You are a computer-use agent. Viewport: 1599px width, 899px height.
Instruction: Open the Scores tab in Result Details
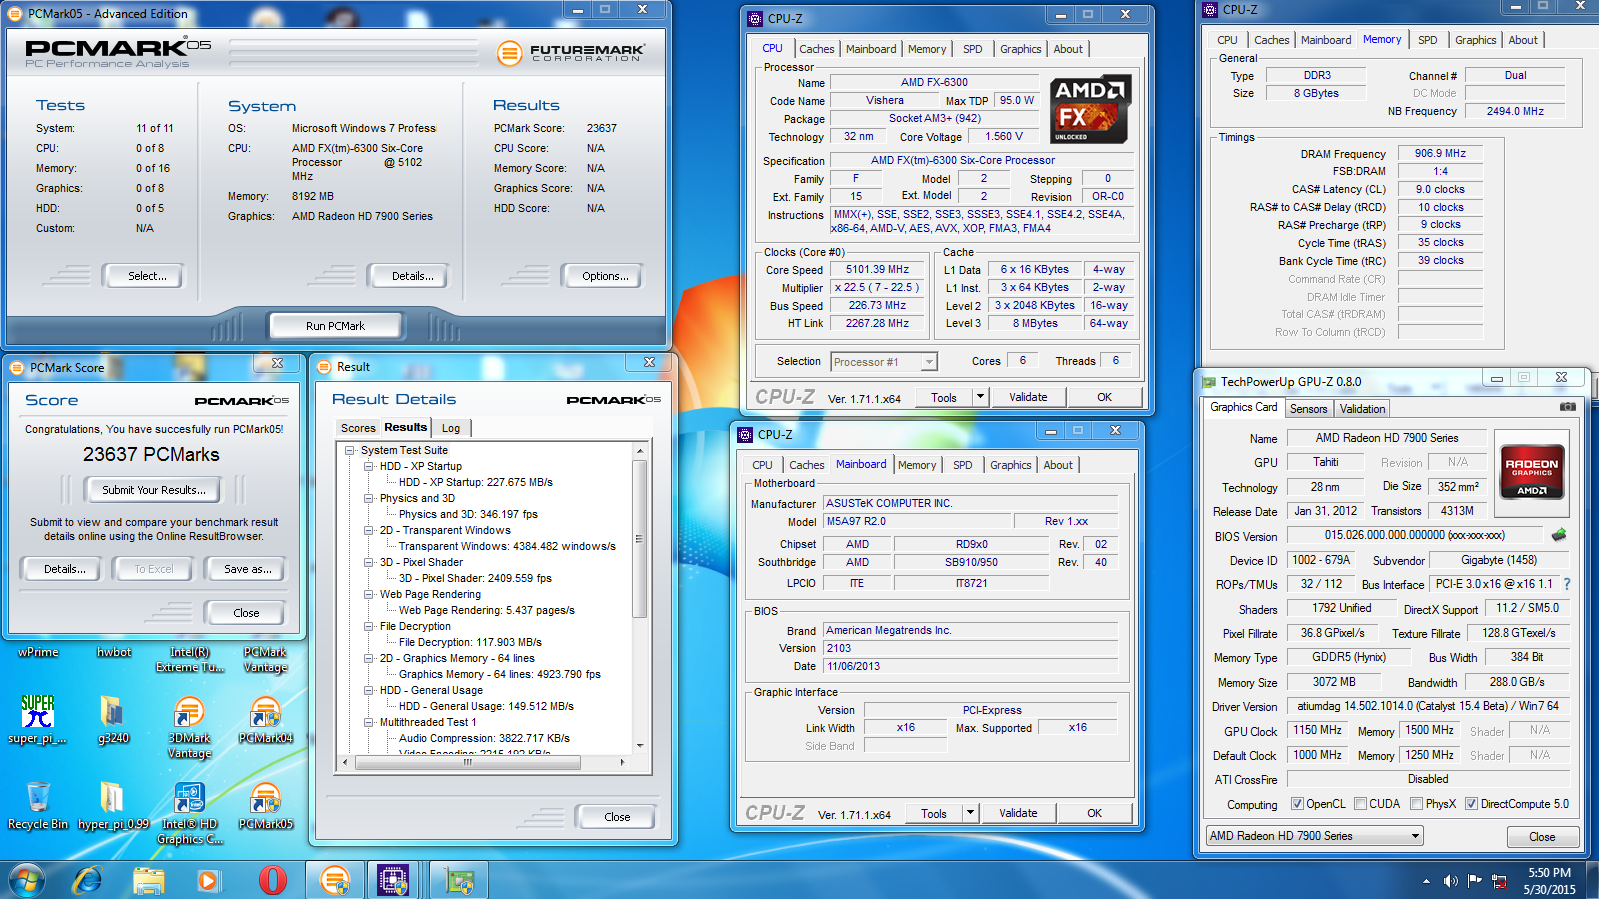[358, 428]
